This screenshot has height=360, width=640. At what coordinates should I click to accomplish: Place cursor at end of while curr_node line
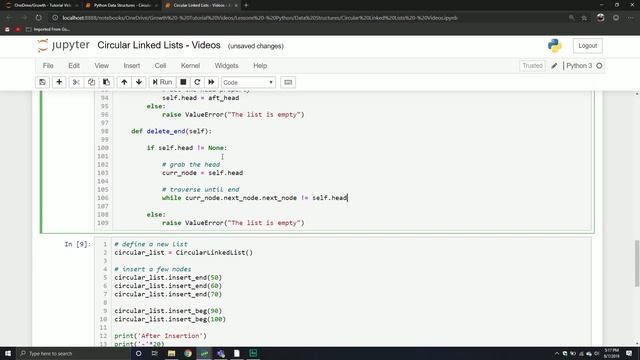coord(347,198)
